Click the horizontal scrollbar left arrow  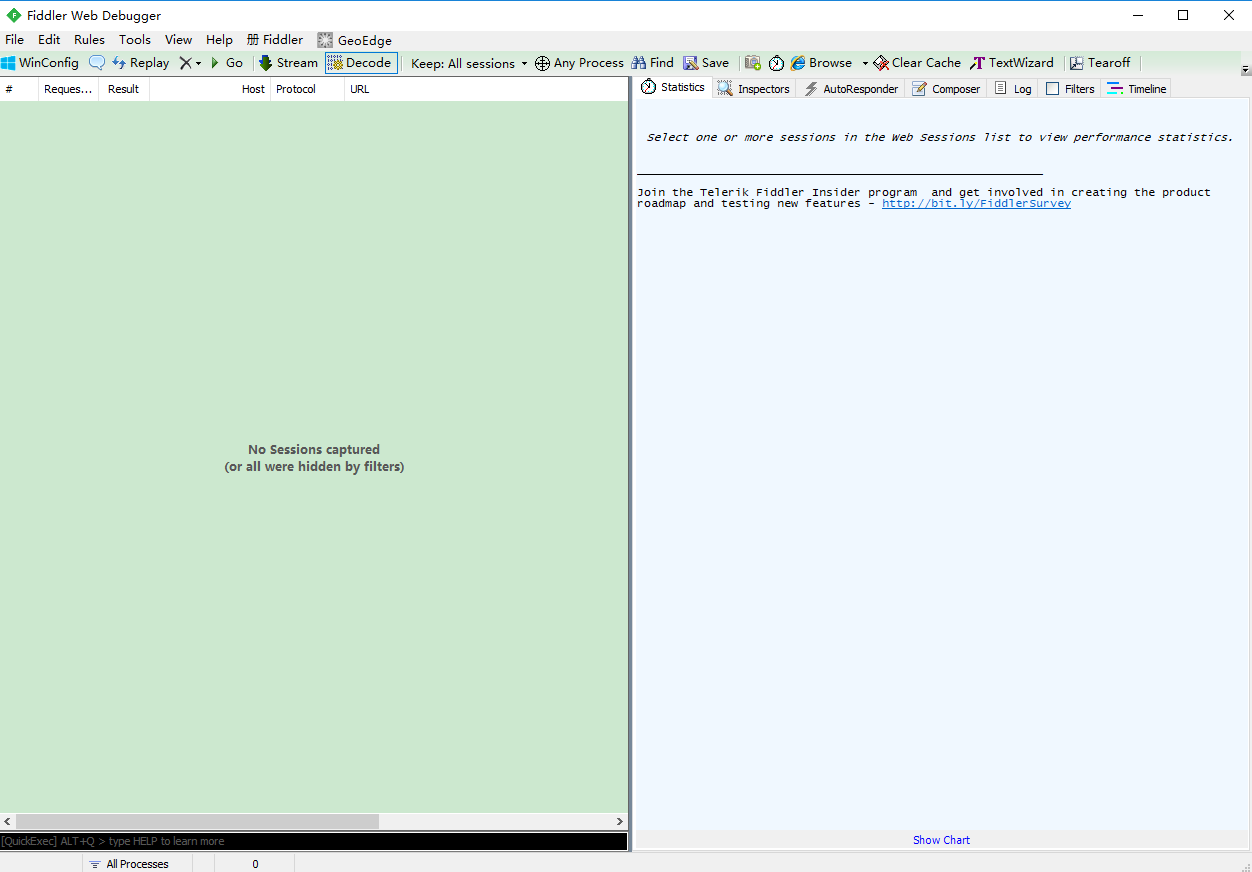[8, 821]
